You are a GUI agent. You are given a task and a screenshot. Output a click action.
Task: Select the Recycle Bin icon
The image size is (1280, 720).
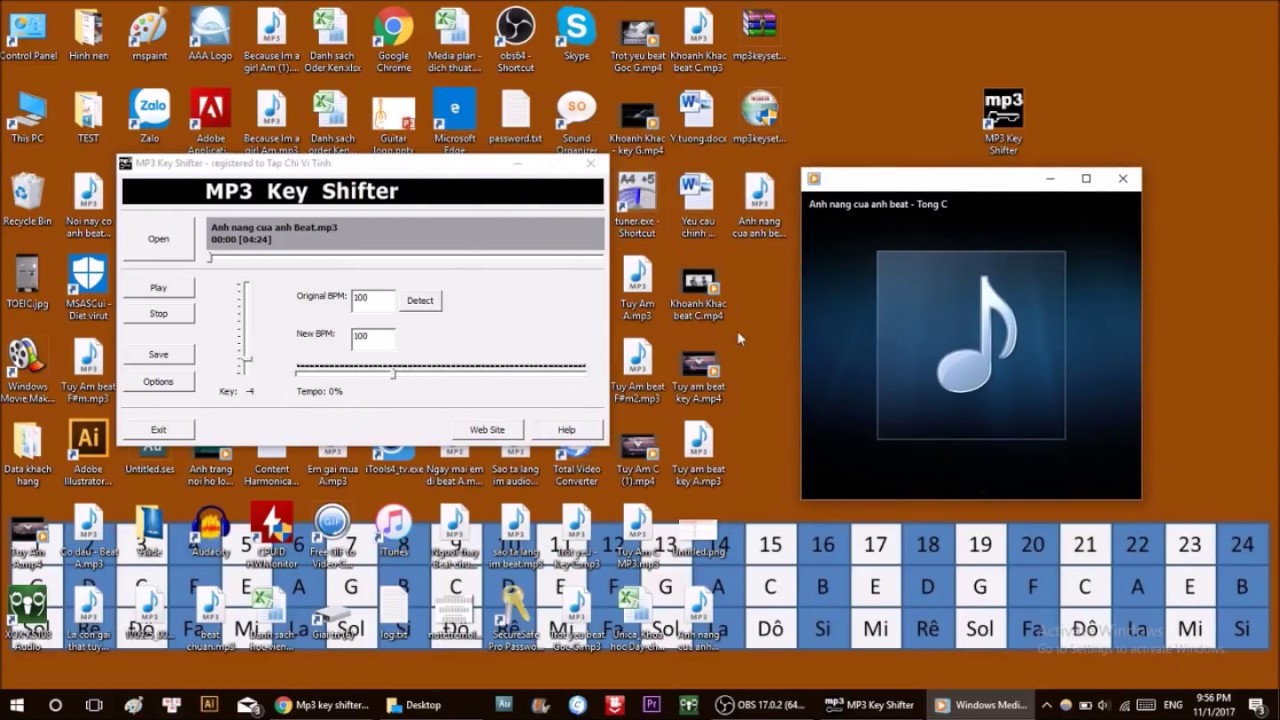click(27, 199)
